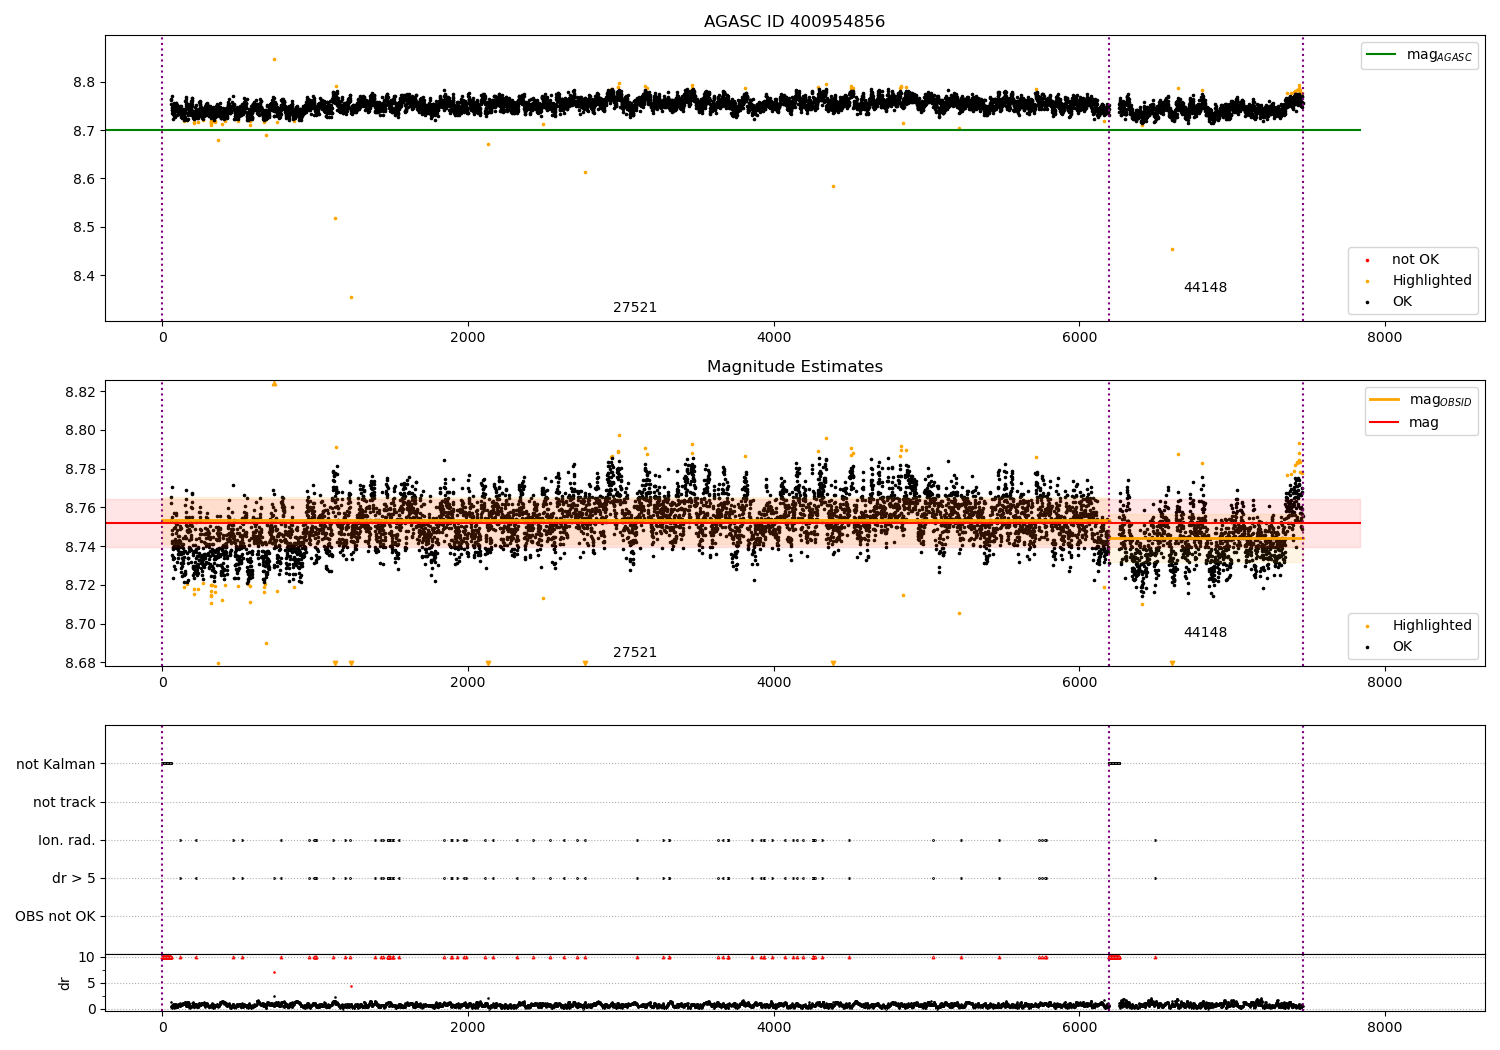Select 'not OK' legend entry in AGASC plot

coord(1403,260)
